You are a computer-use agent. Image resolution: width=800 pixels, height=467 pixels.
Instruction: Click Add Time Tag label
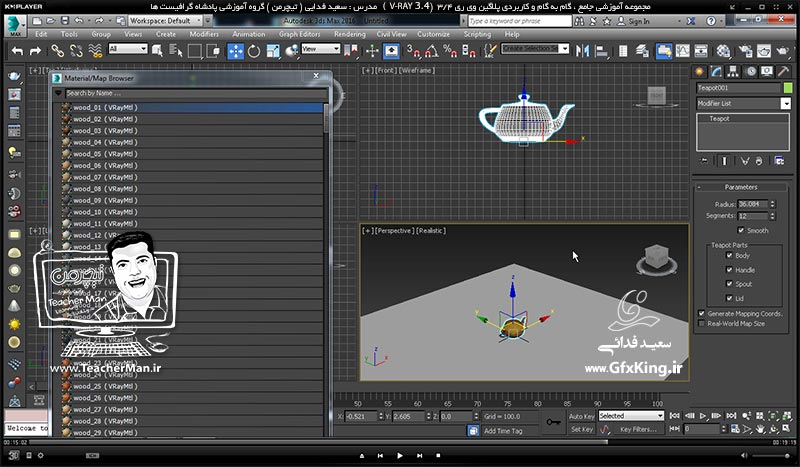503,431
